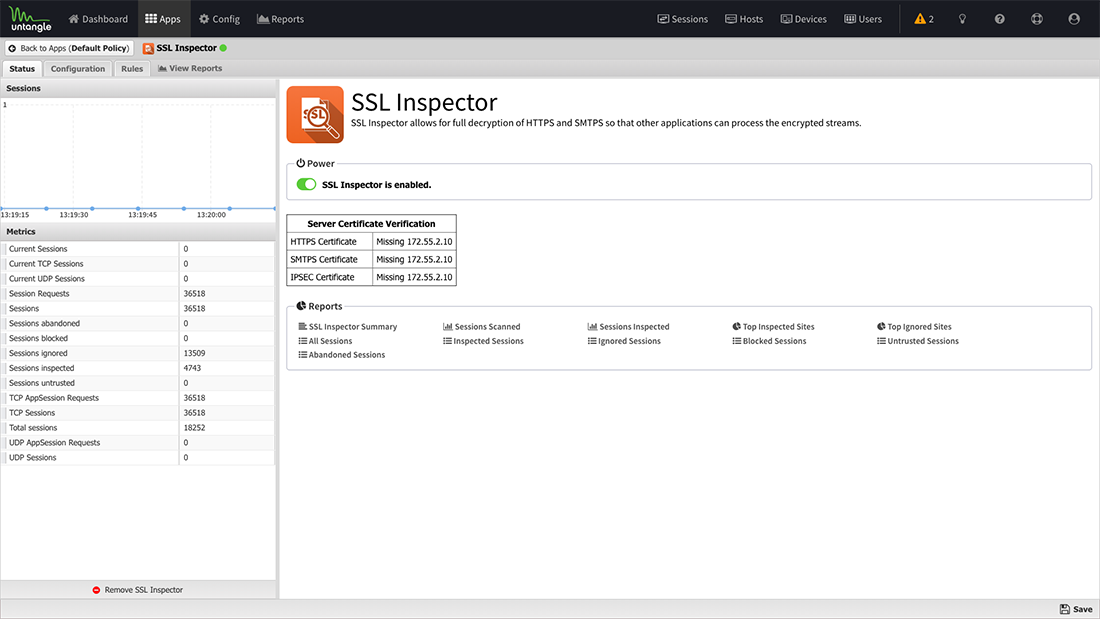View active Sessions list
1100x619 pixels.
click(683, 19)
